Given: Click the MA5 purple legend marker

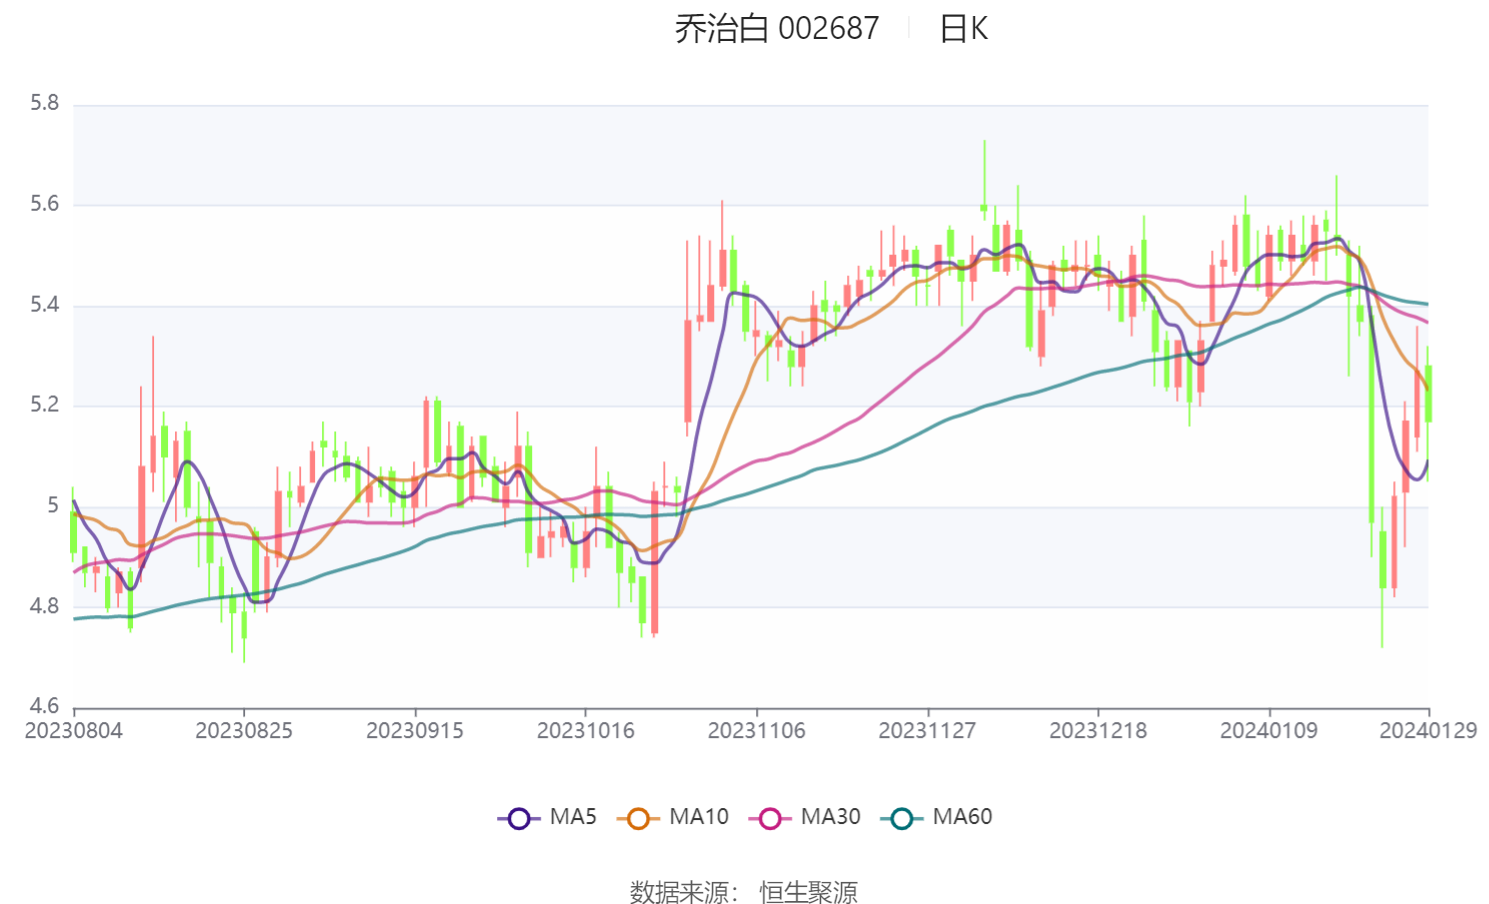Looking at the screenshot, I should 518,818.
